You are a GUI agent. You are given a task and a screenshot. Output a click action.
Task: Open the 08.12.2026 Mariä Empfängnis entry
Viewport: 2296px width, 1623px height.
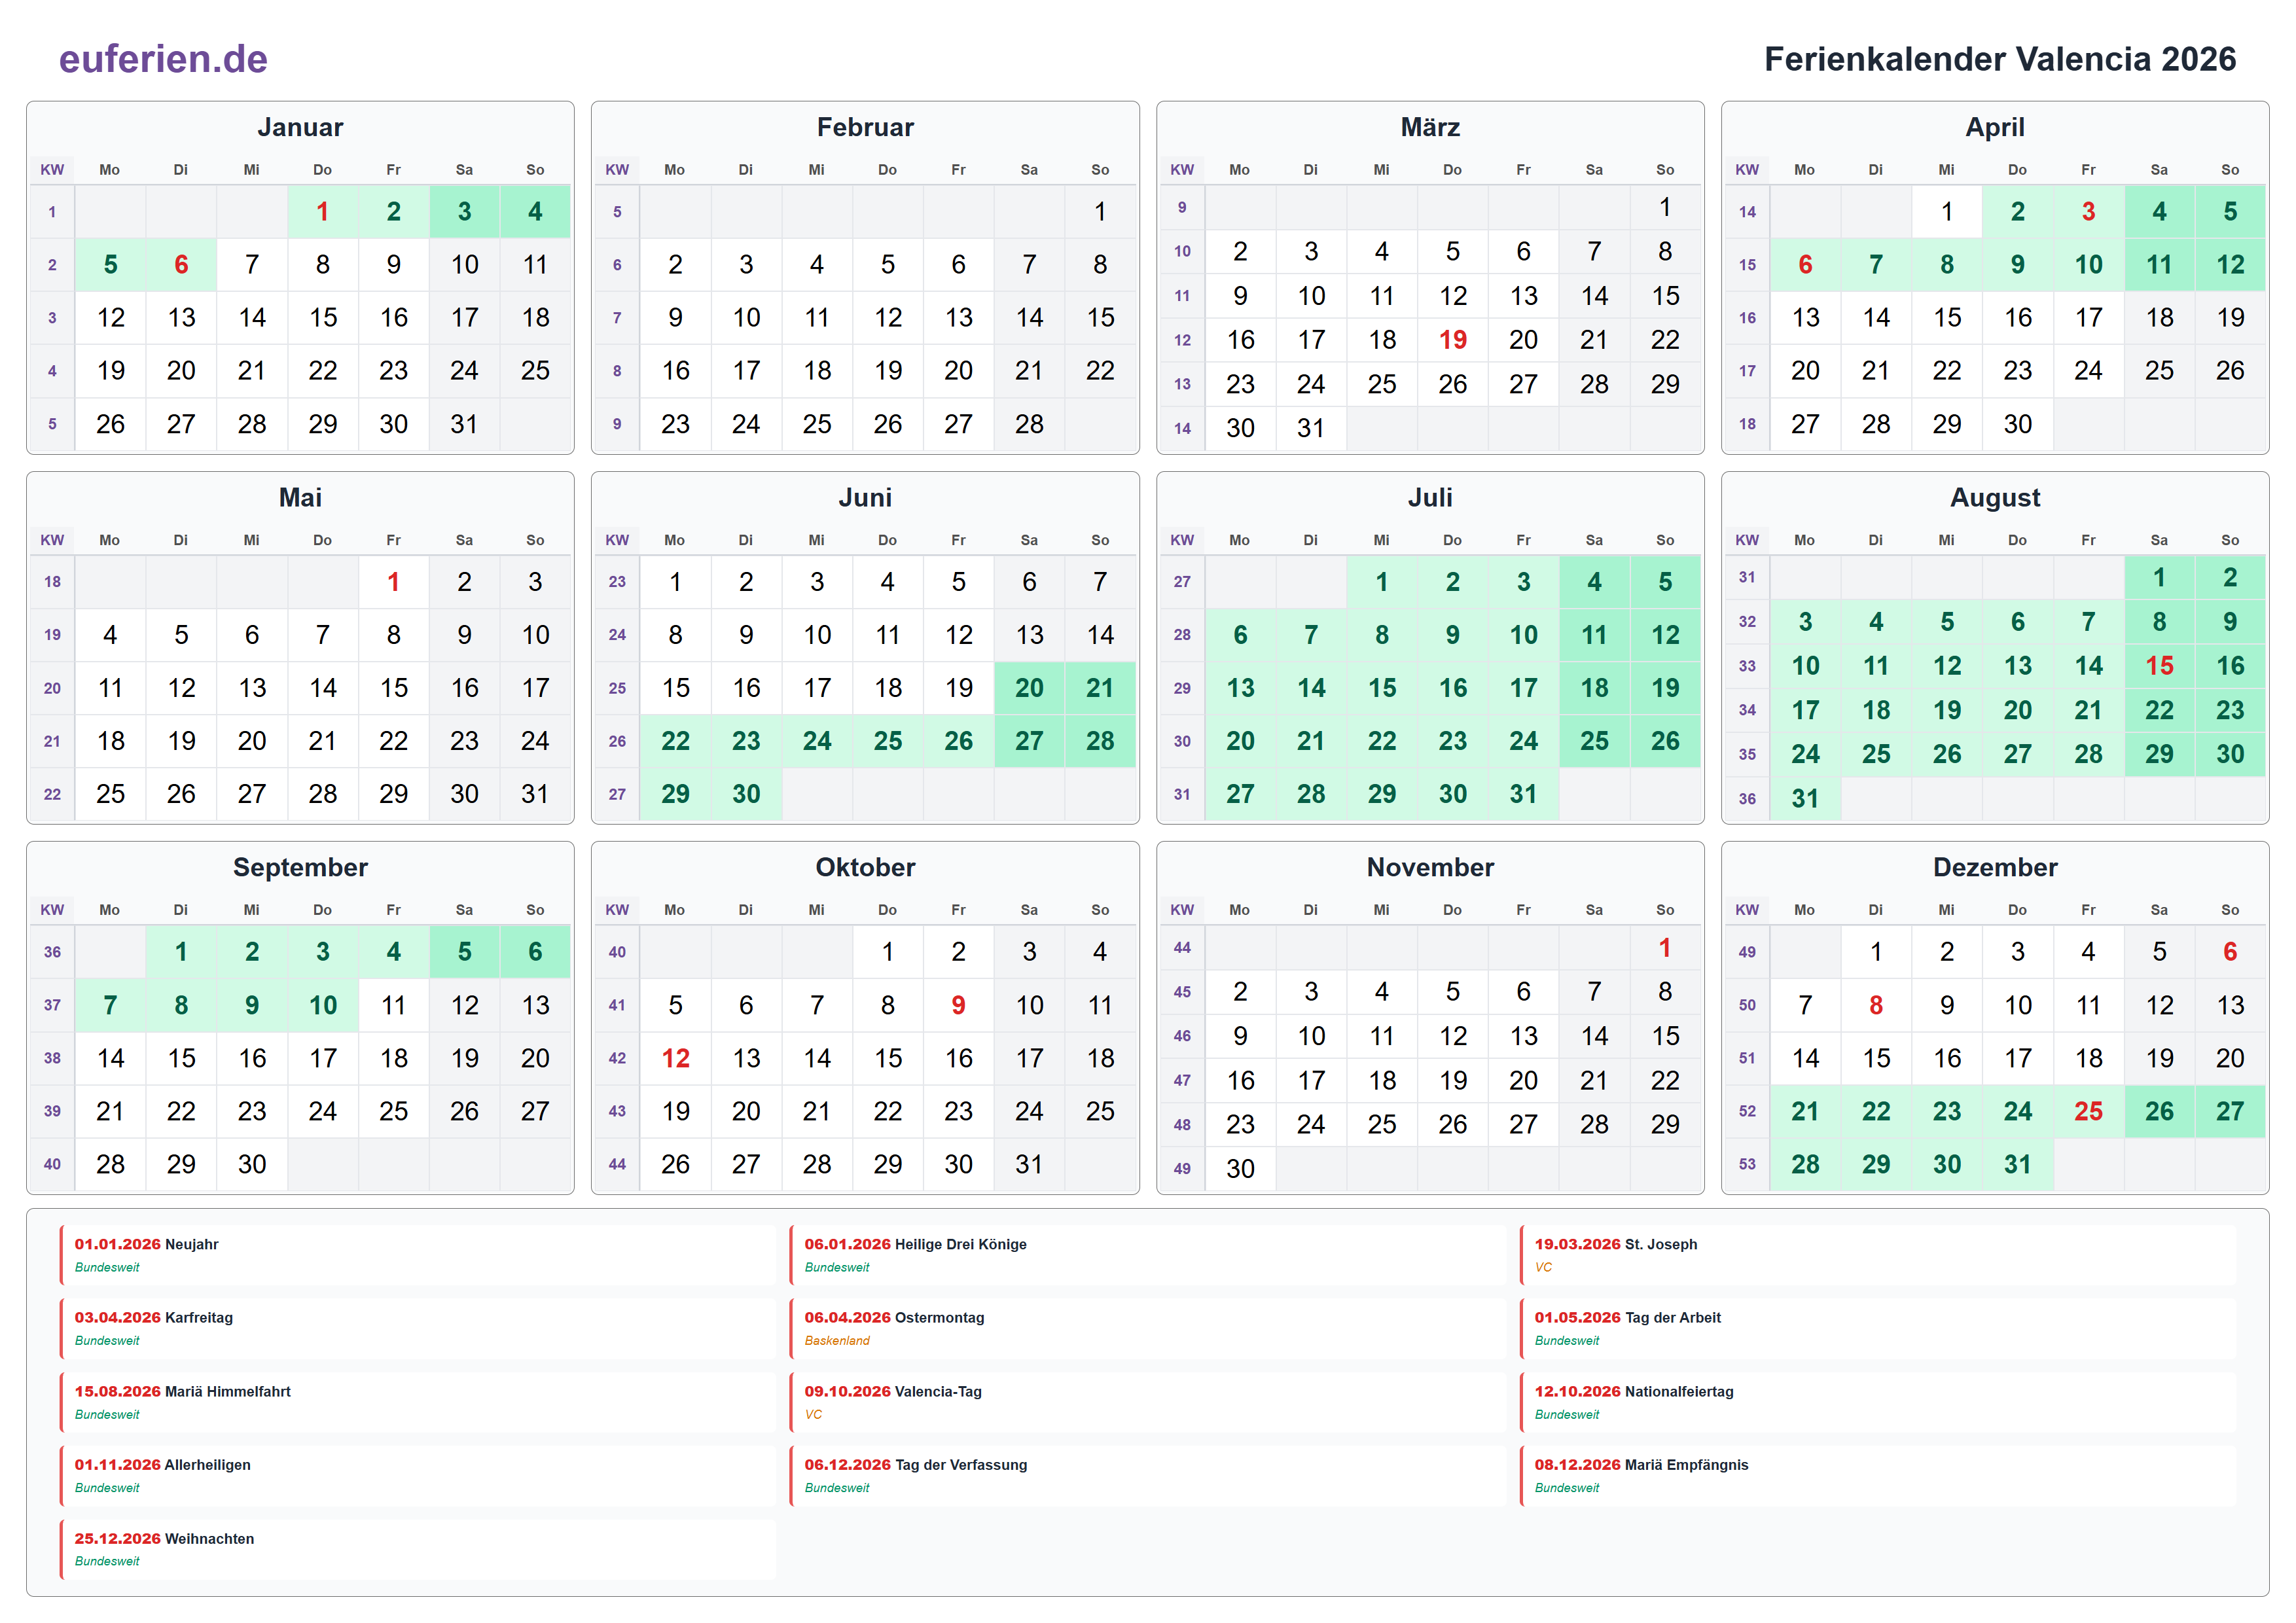point(1878,1476)
